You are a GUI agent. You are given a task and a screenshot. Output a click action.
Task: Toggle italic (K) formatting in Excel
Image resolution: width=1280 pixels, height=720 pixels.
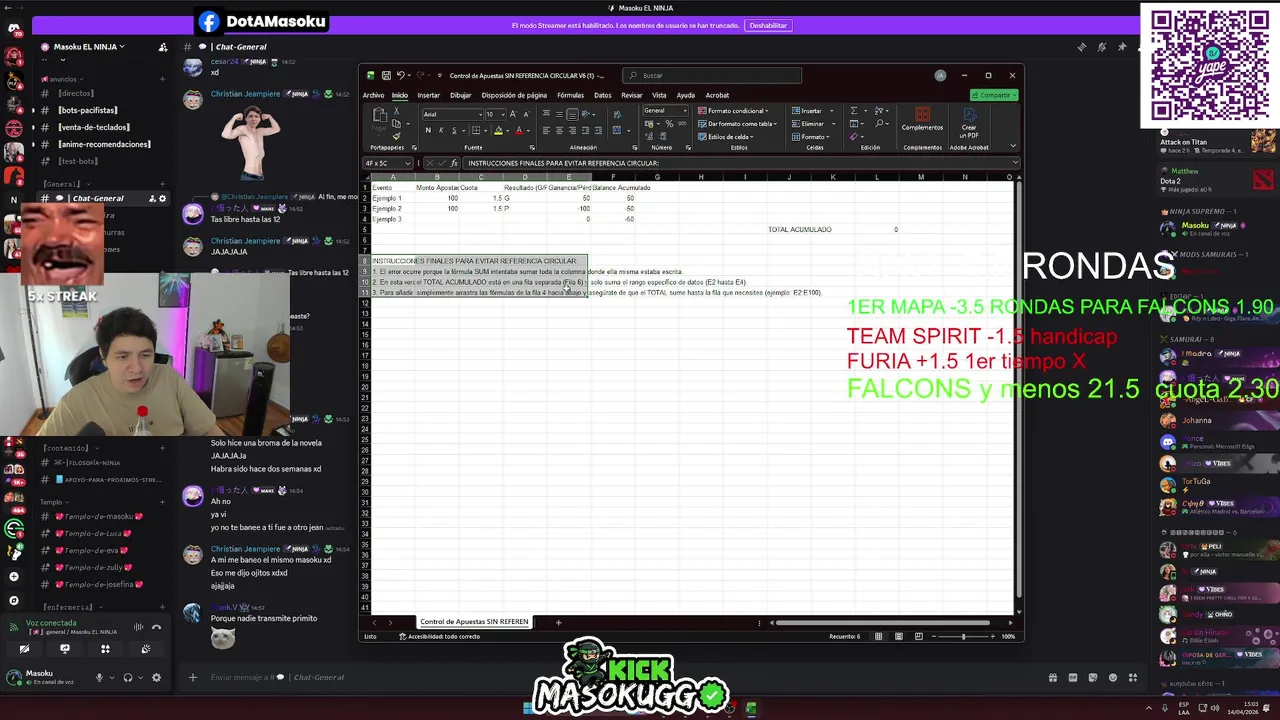441,130
